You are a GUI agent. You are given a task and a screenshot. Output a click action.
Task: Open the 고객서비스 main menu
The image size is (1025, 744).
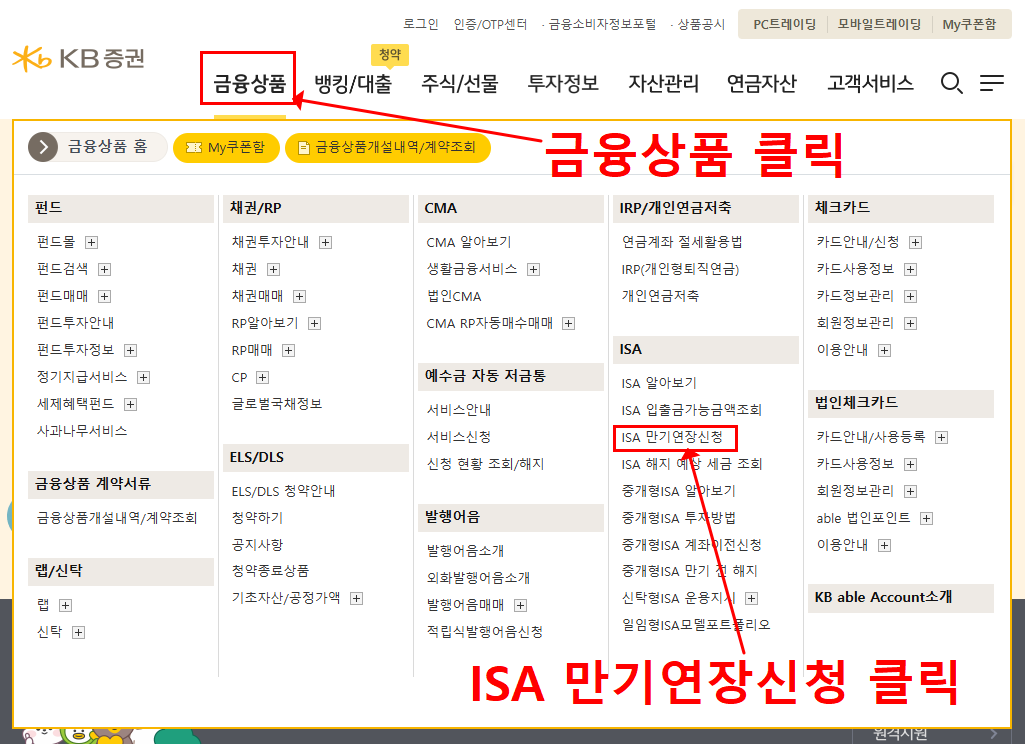pyautogui.click(x=870, y=83)
